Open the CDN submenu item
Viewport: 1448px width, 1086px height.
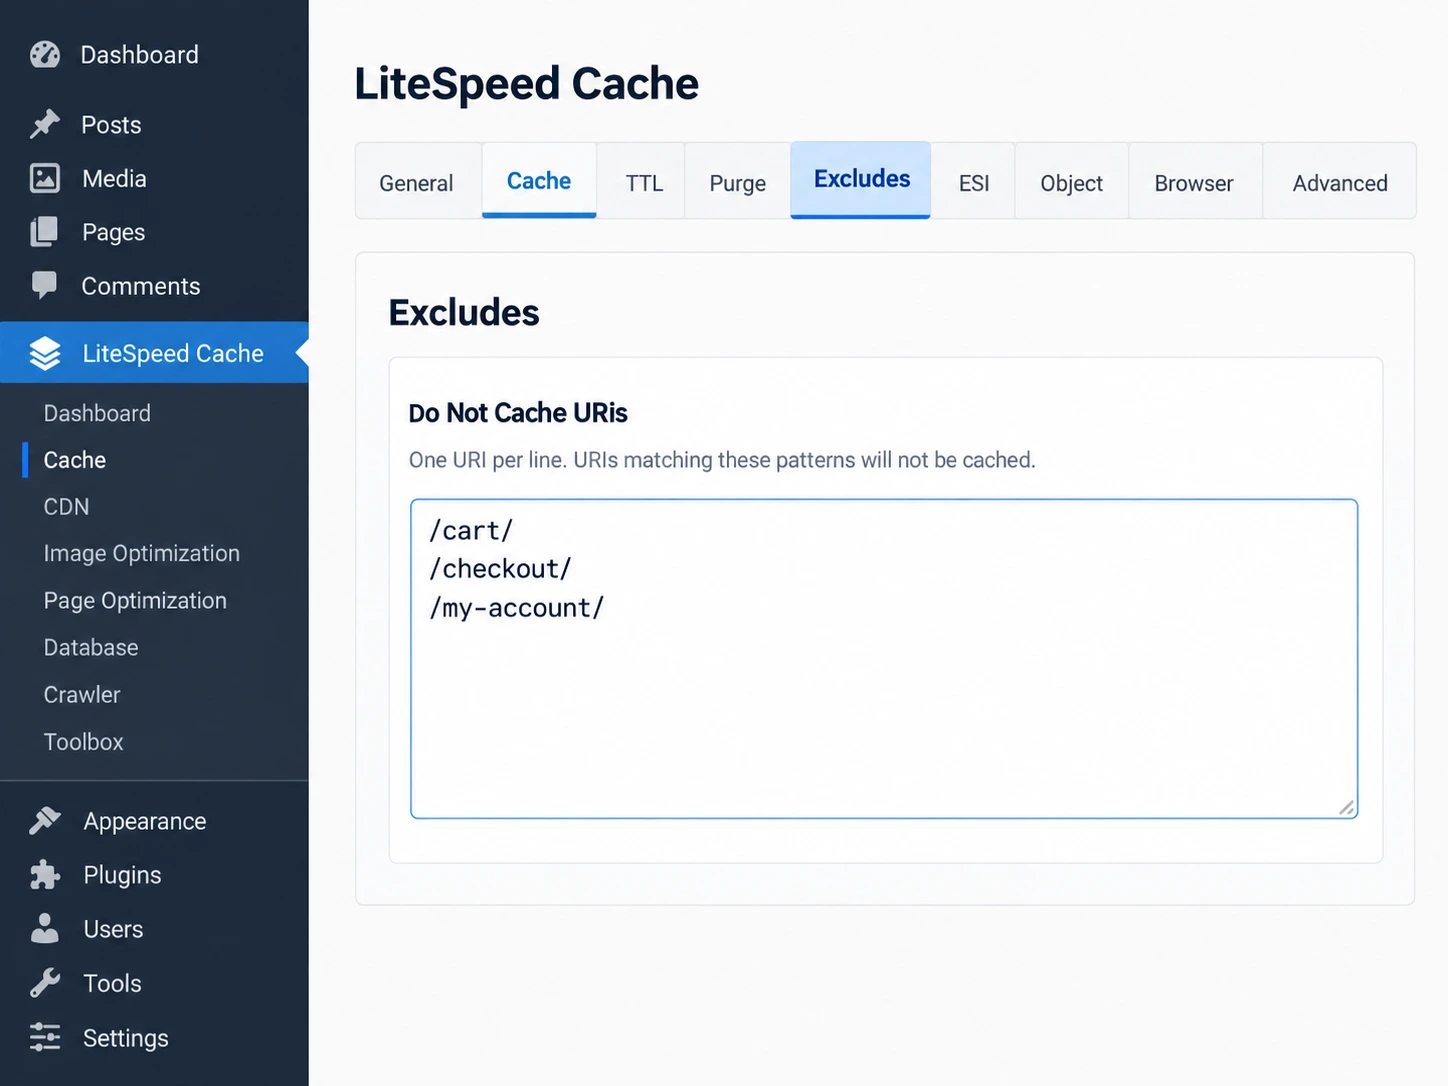coord(66,507)
